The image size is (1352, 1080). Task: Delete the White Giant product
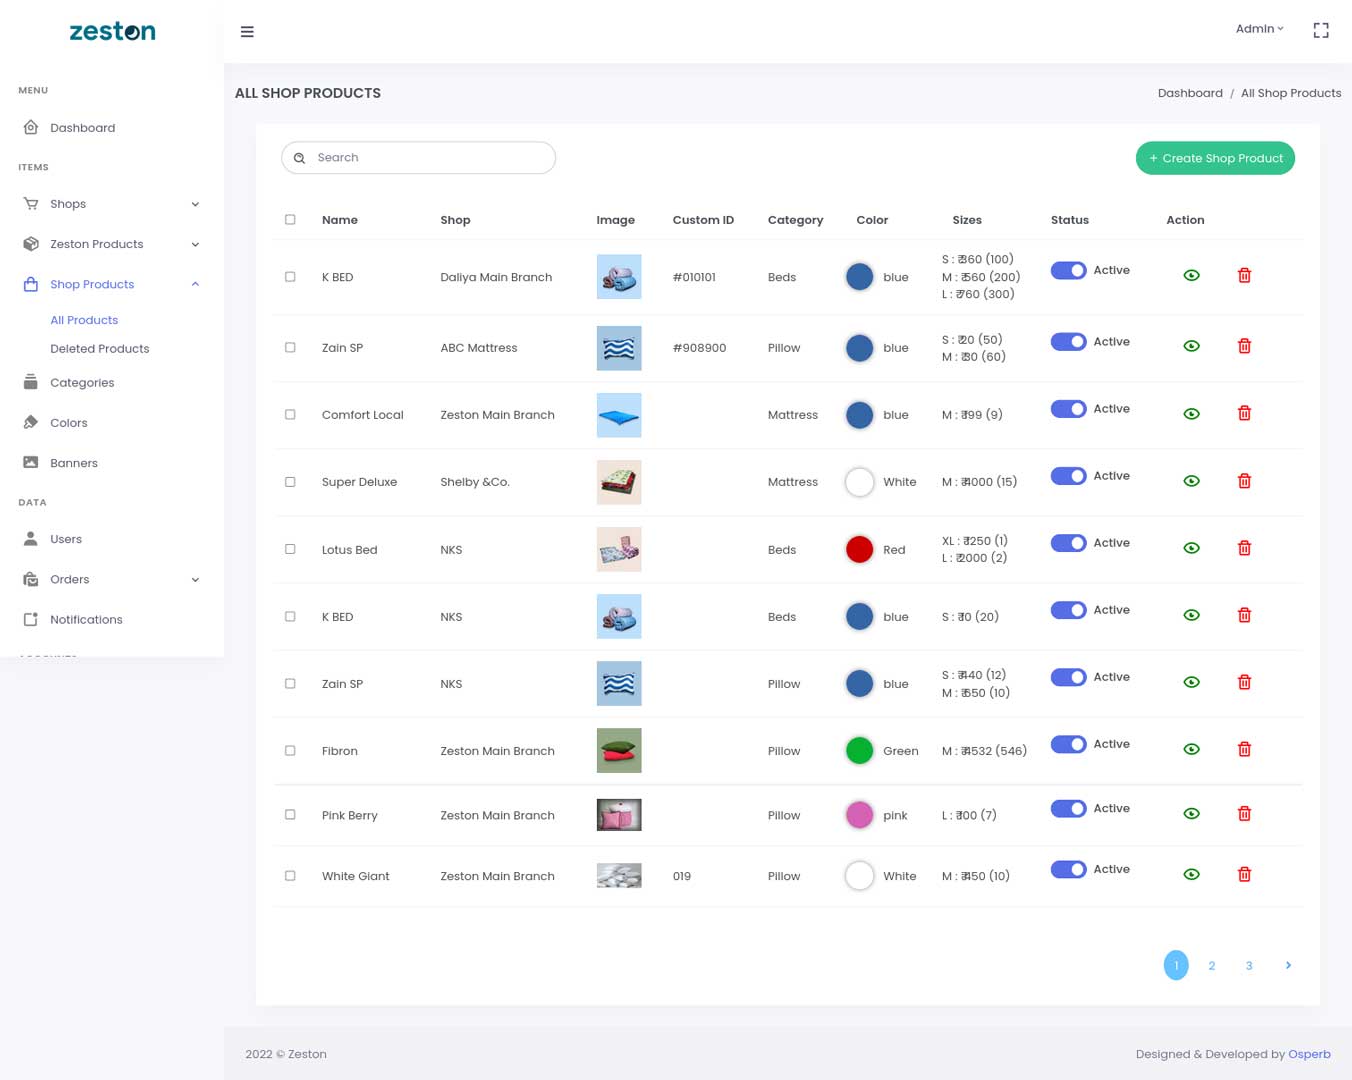tap(1244, 874)
